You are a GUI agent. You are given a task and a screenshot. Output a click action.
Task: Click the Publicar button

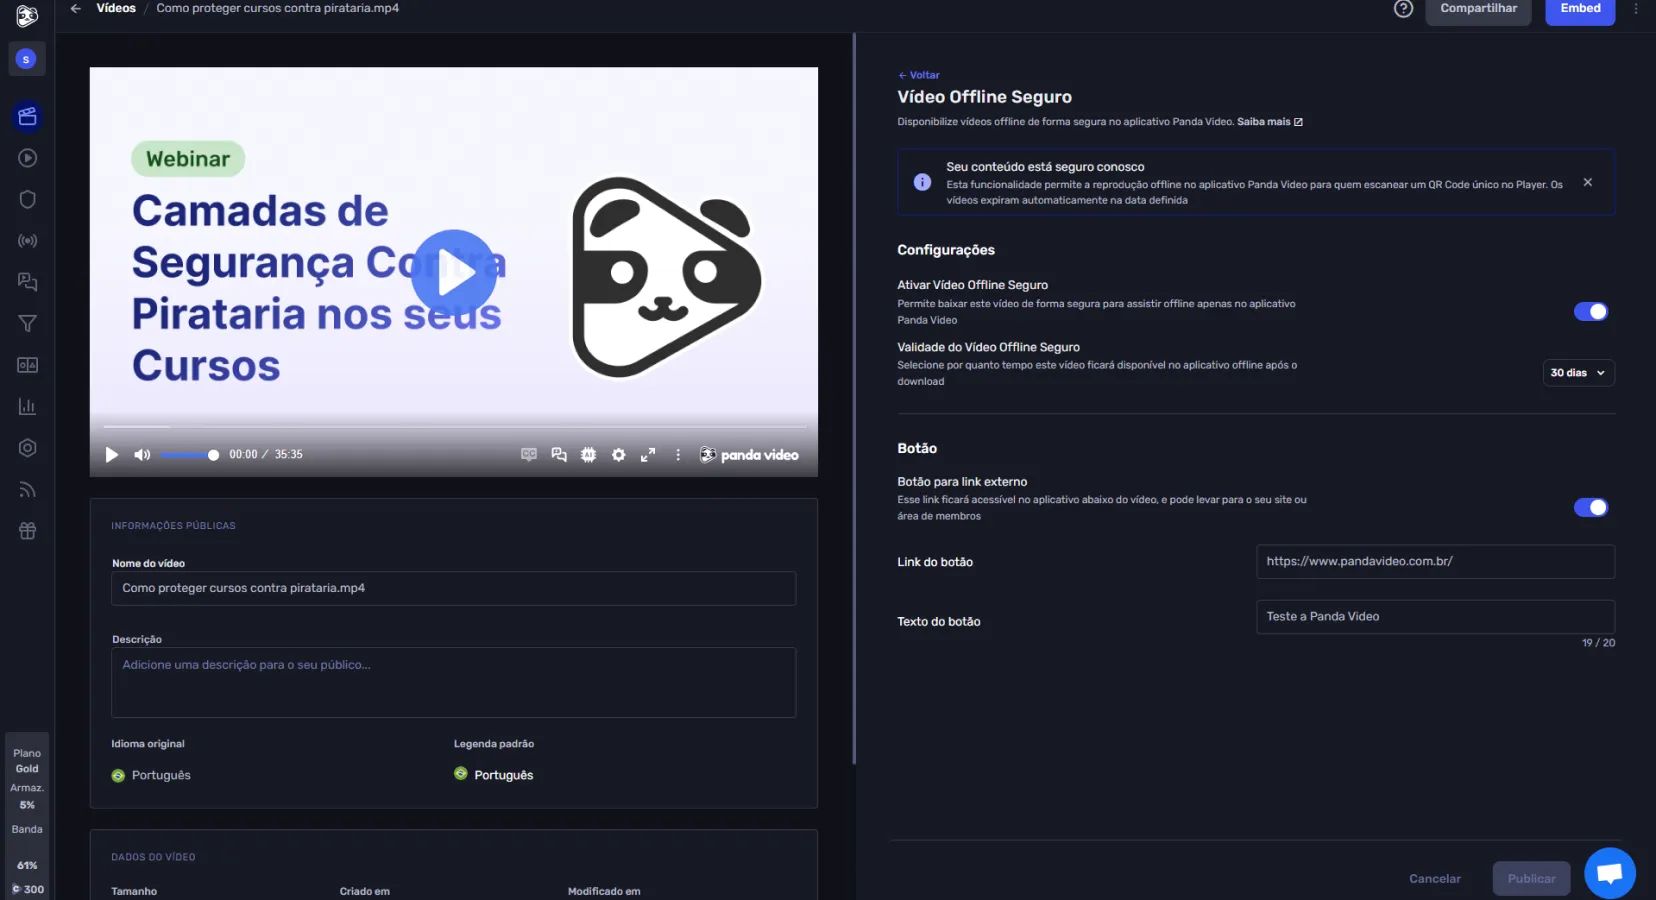coord(1531,879)
